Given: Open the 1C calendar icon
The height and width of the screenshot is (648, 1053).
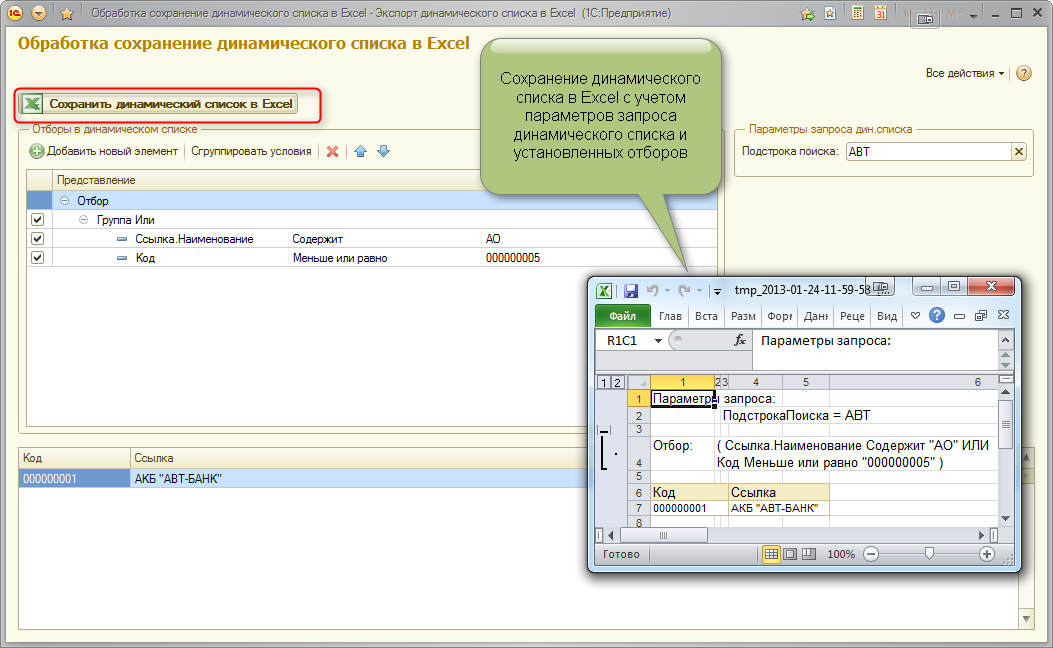Looking at the screenshot, I should point(880,13).
